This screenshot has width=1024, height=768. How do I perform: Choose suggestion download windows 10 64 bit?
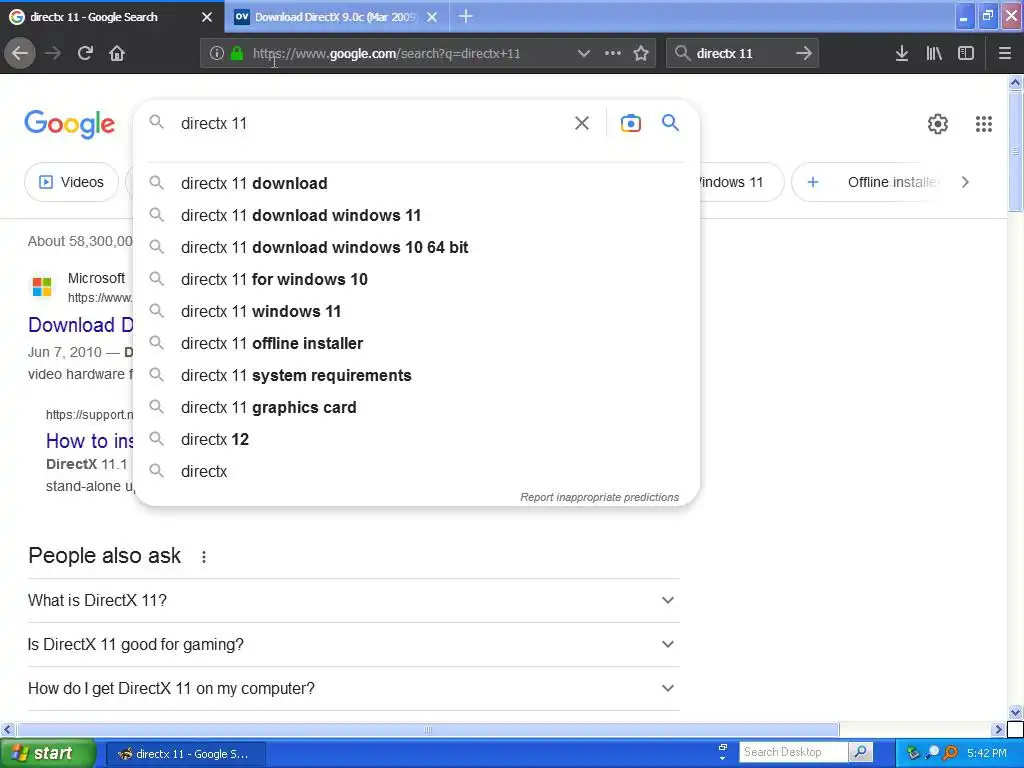[x=416, y=248]
